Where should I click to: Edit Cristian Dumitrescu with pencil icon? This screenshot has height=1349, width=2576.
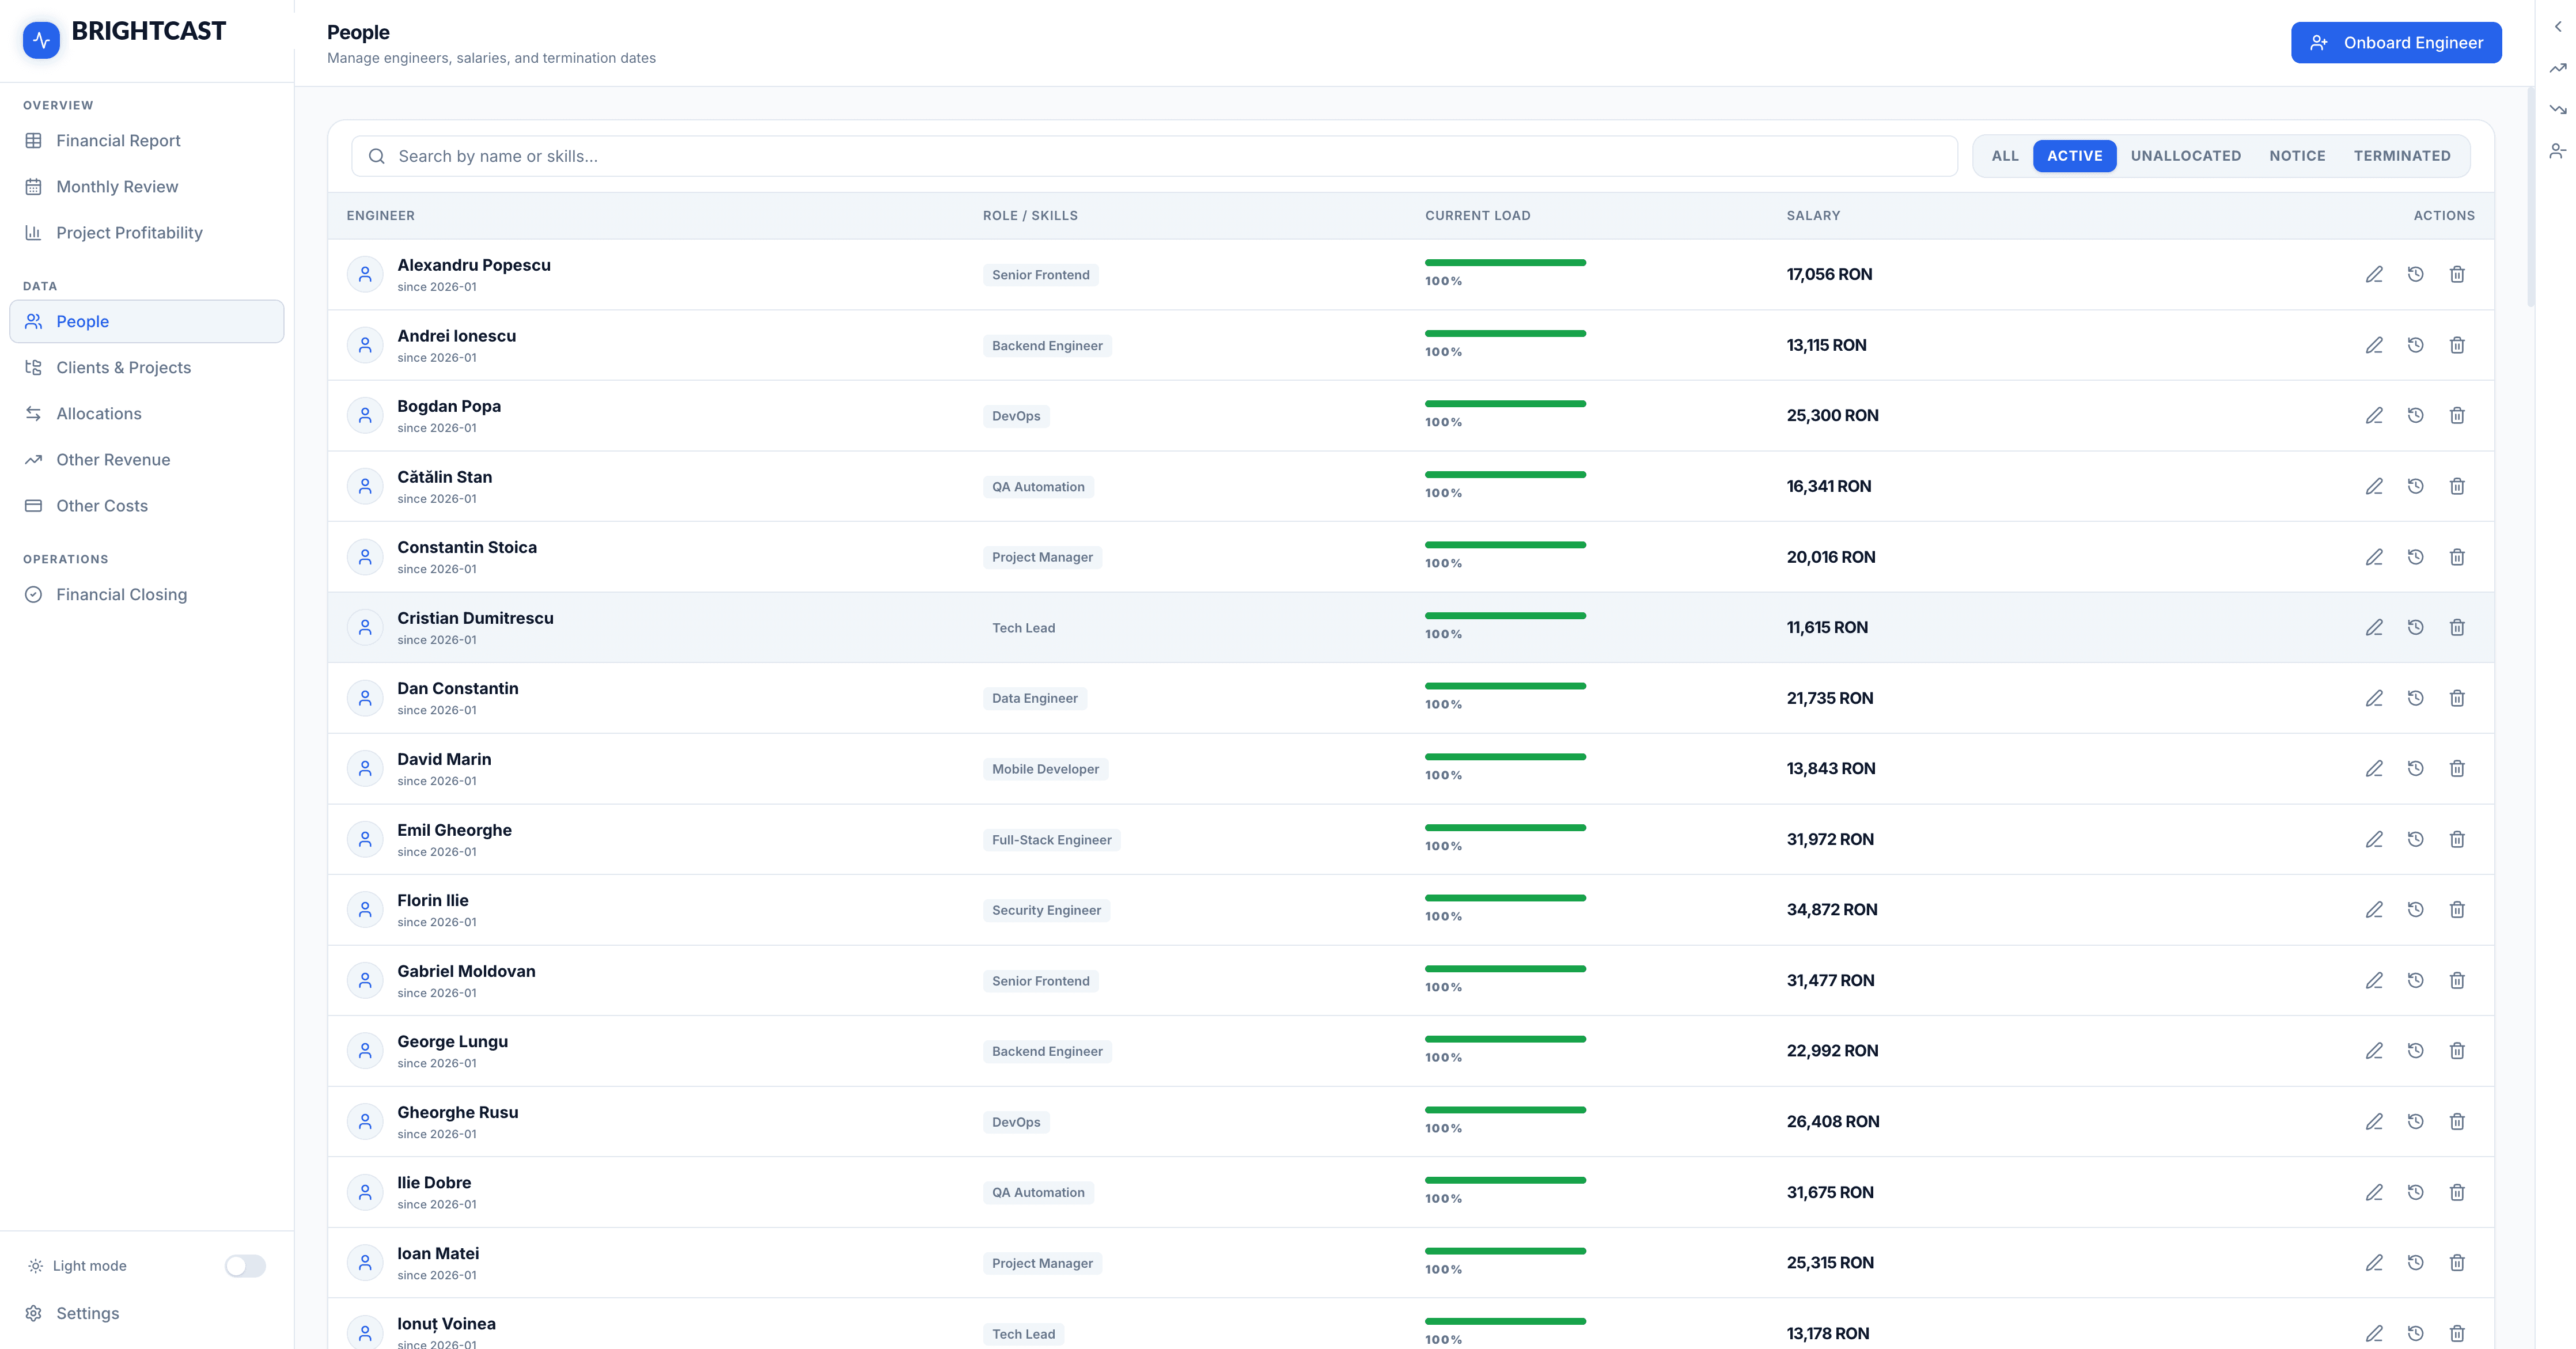coord(2374,627)
